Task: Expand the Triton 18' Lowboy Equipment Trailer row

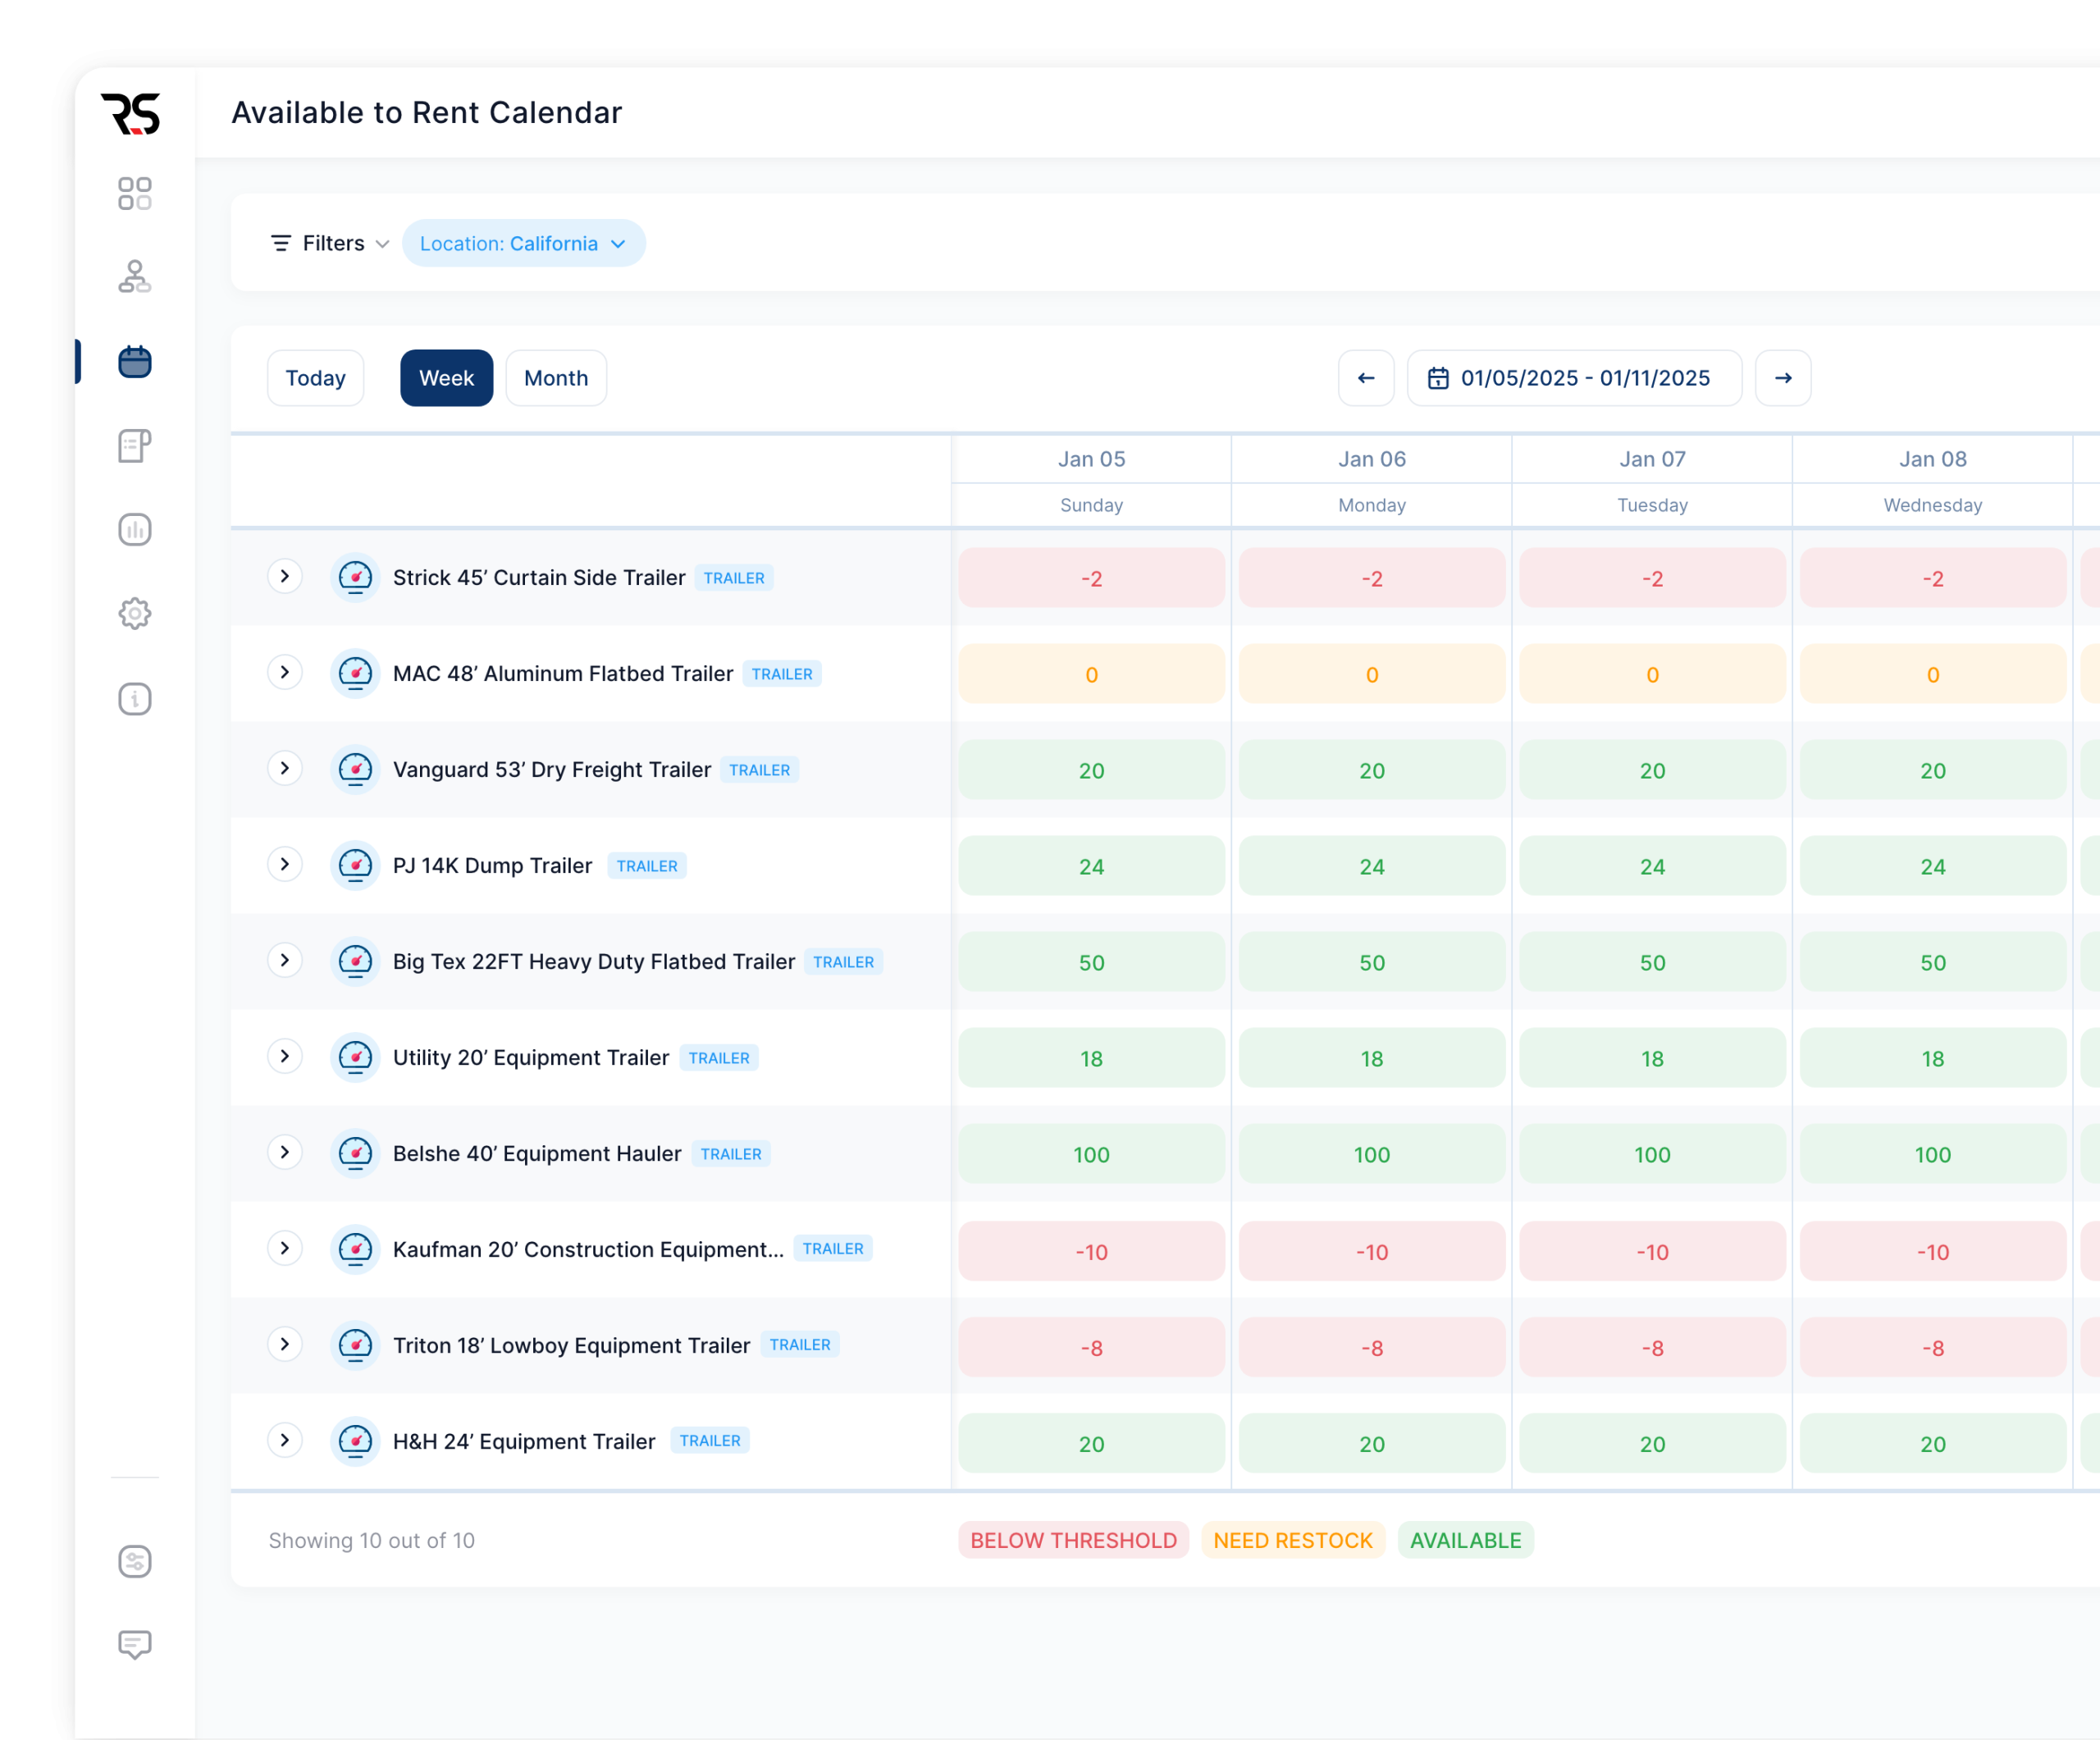Action: 285,1344
